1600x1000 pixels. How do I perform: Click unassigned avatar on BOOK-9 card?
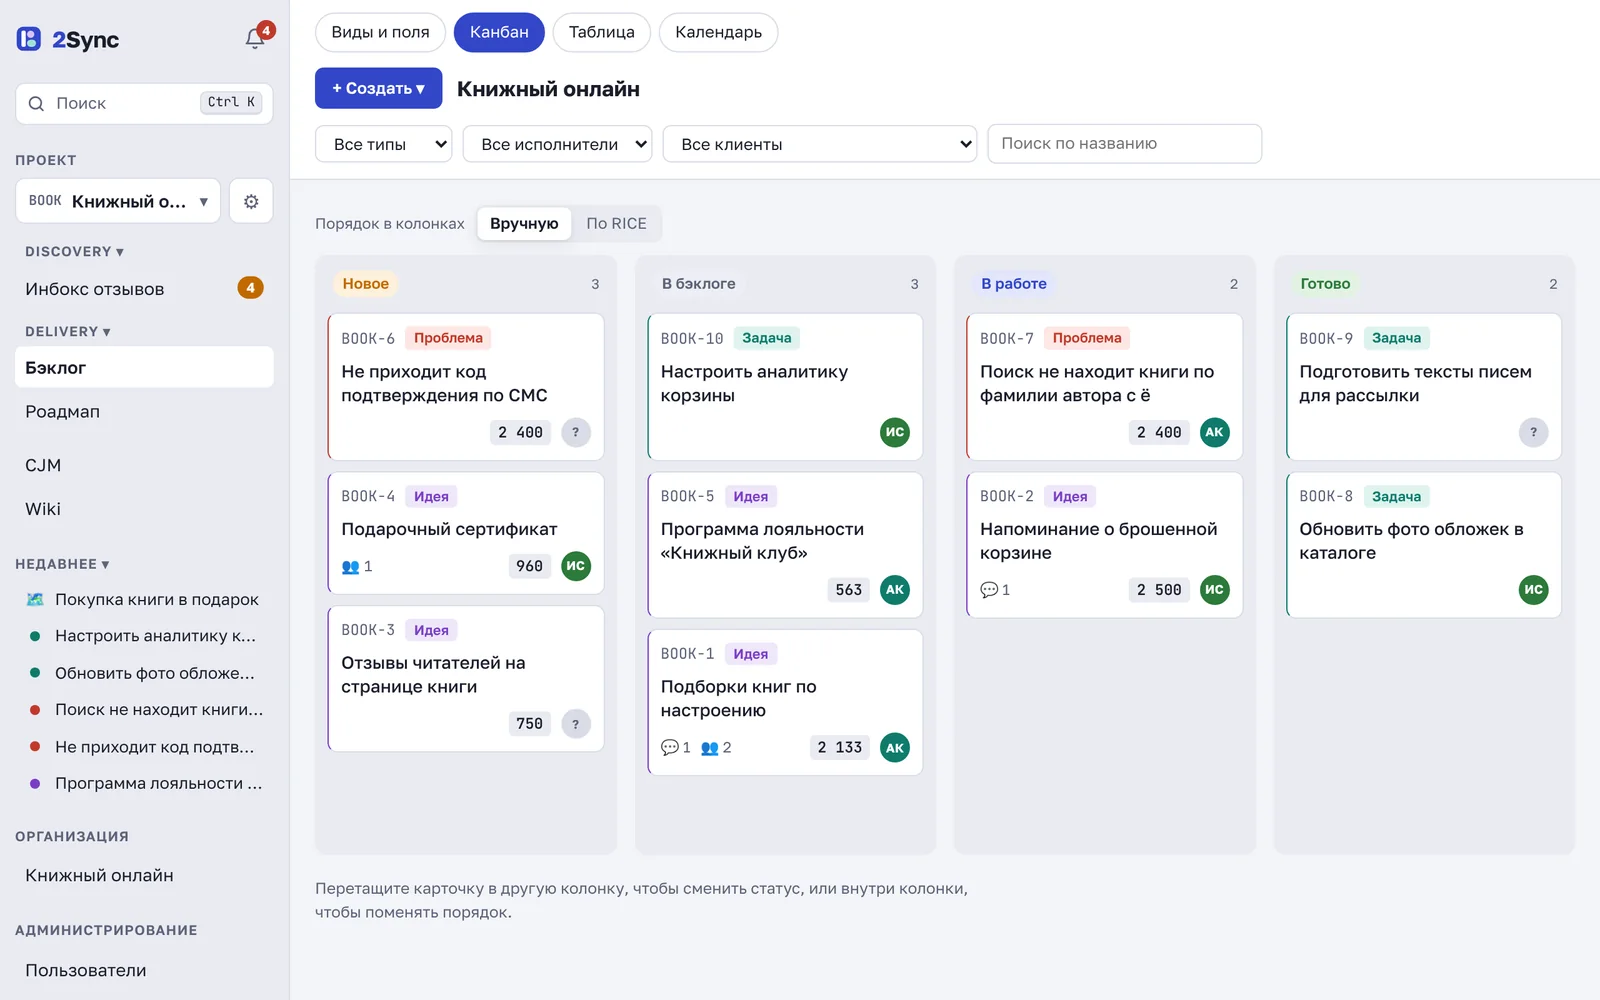coord(1534,432)
